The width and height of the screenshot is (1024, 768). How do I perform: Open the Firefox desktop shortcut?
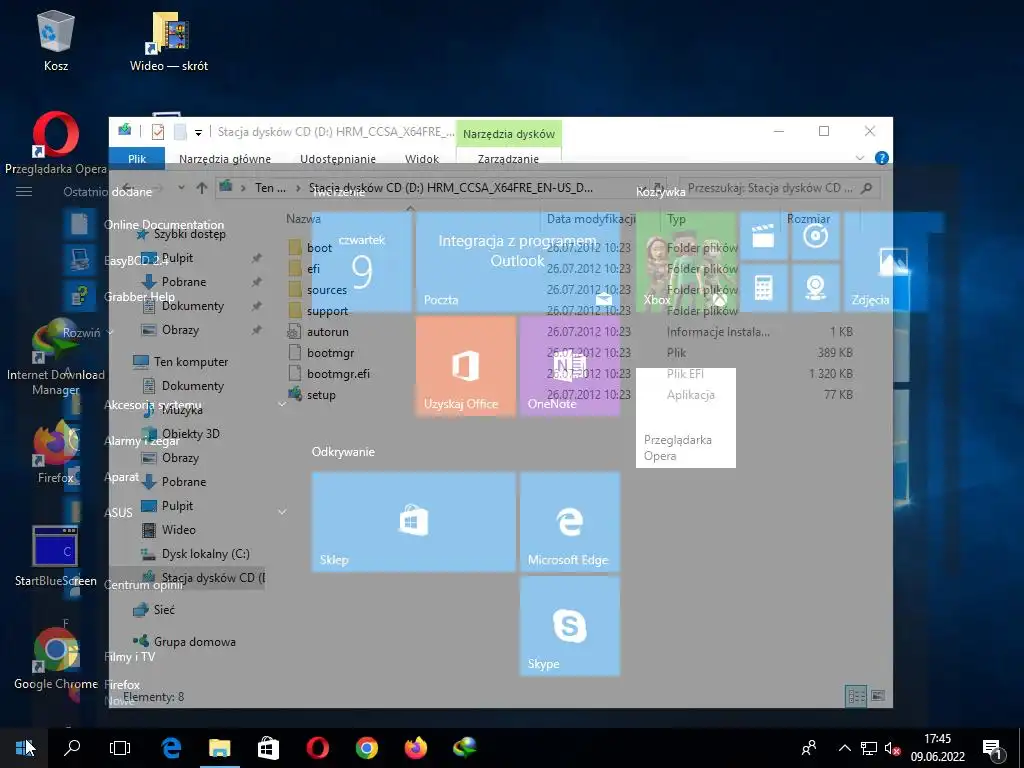click(x=56, y=452)
